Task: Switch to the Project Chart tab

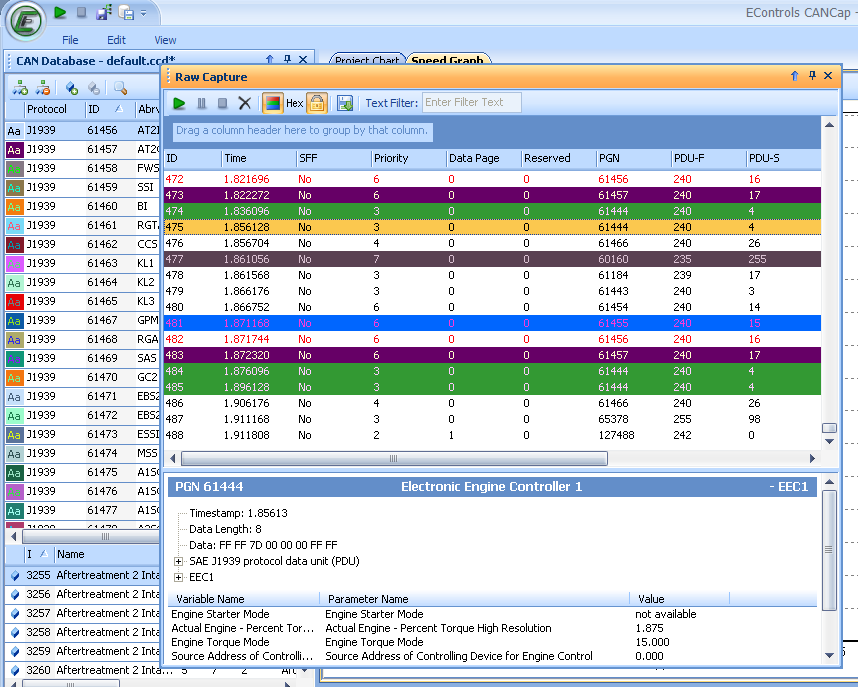Action: 367,59
